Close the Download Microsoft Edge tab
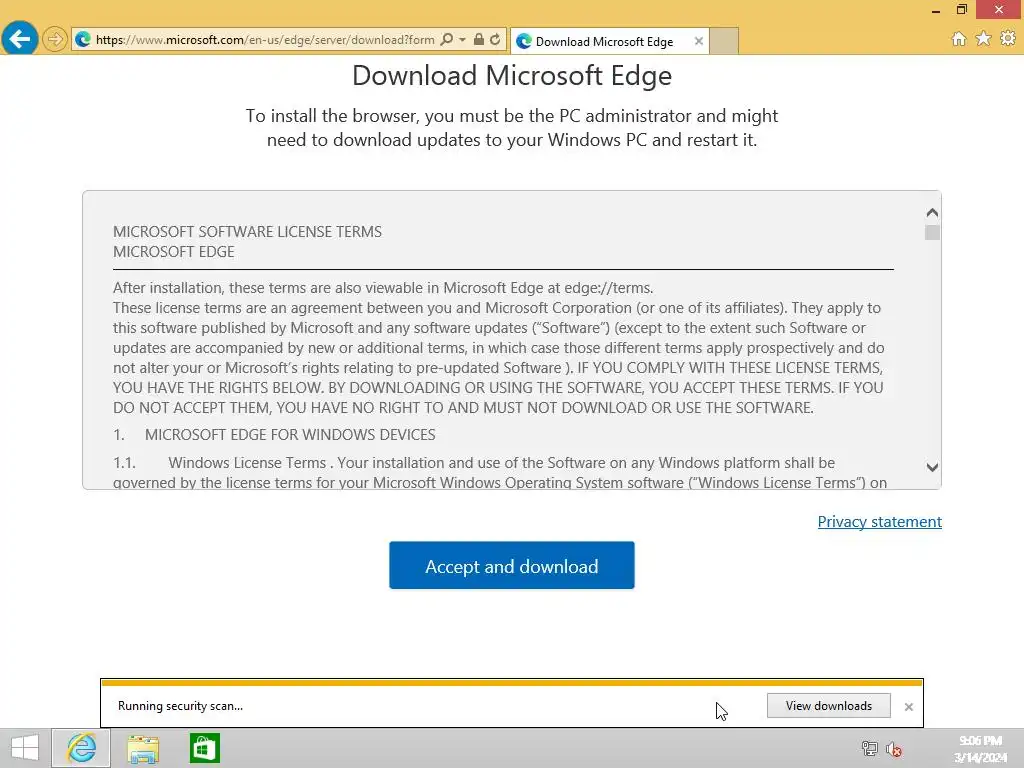 [699, 41]
